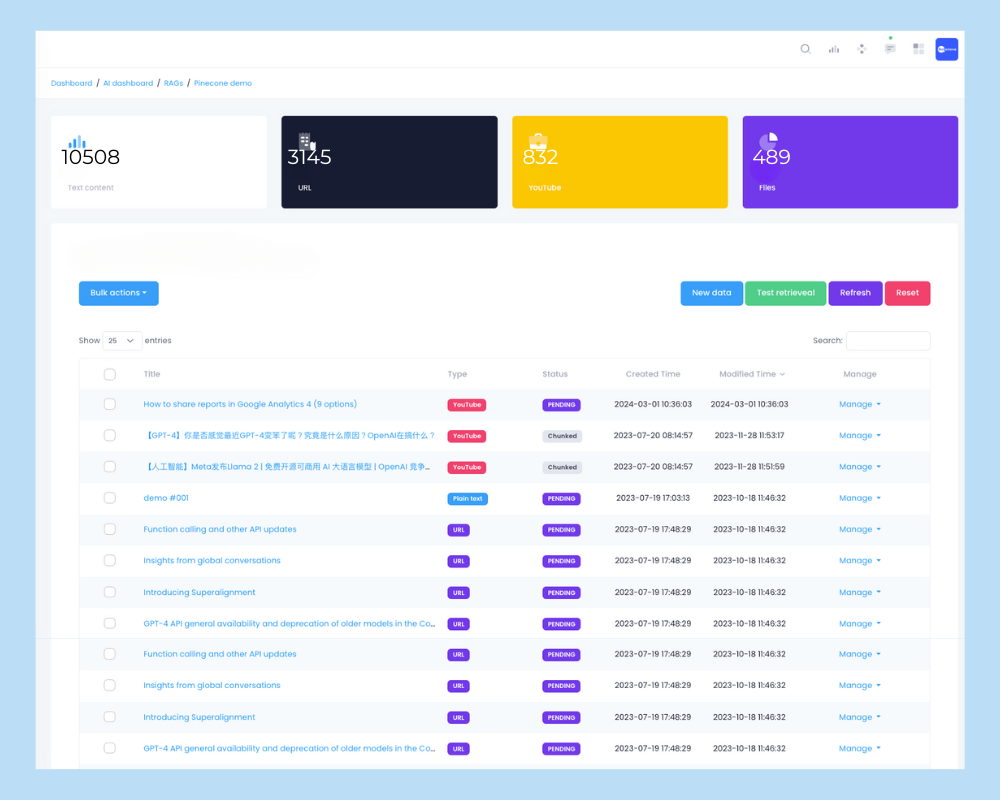The height and width of the screenshot is (800, 1000).
Task: Check the box for demo #001 row
Action: pos(110,498)
